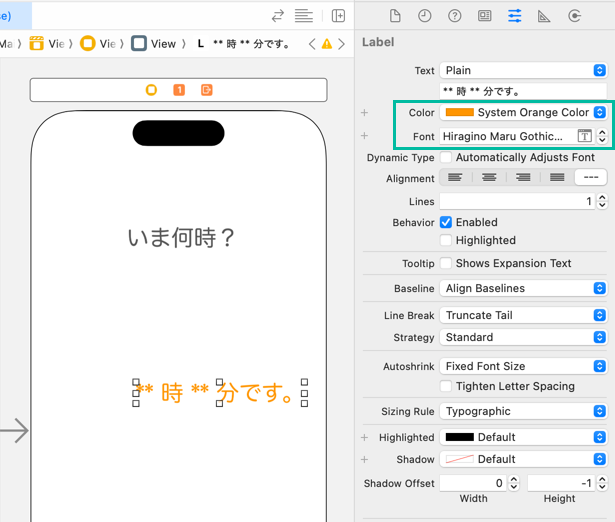Expand the Autoshrink Fixed Font Size menu
615x522 pixels.
click(x=523, y=366)
